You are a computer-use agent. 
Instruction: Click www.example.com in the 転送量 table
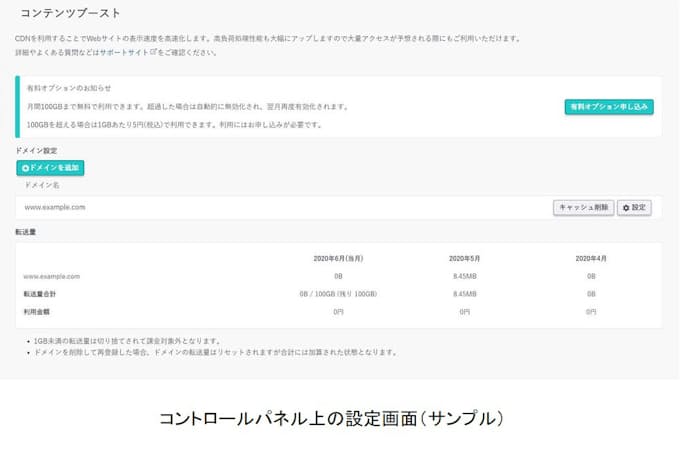tap(52, 276)
